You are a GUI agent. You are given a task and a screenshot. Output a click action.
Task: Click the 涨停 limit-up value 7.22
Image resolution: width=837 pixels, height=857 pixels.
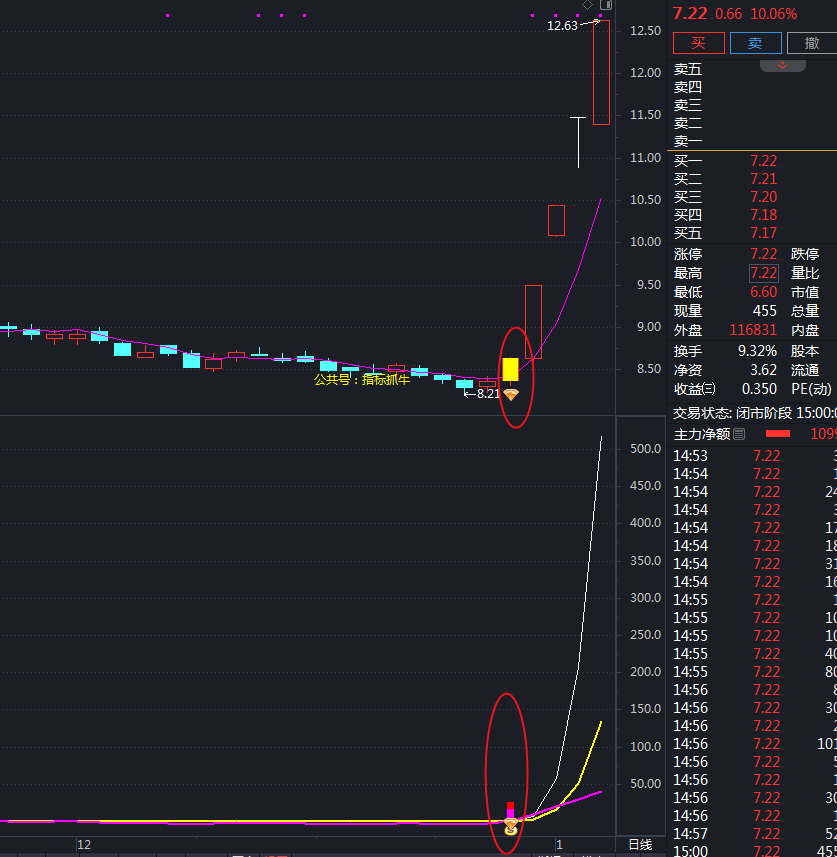(764, 254)
